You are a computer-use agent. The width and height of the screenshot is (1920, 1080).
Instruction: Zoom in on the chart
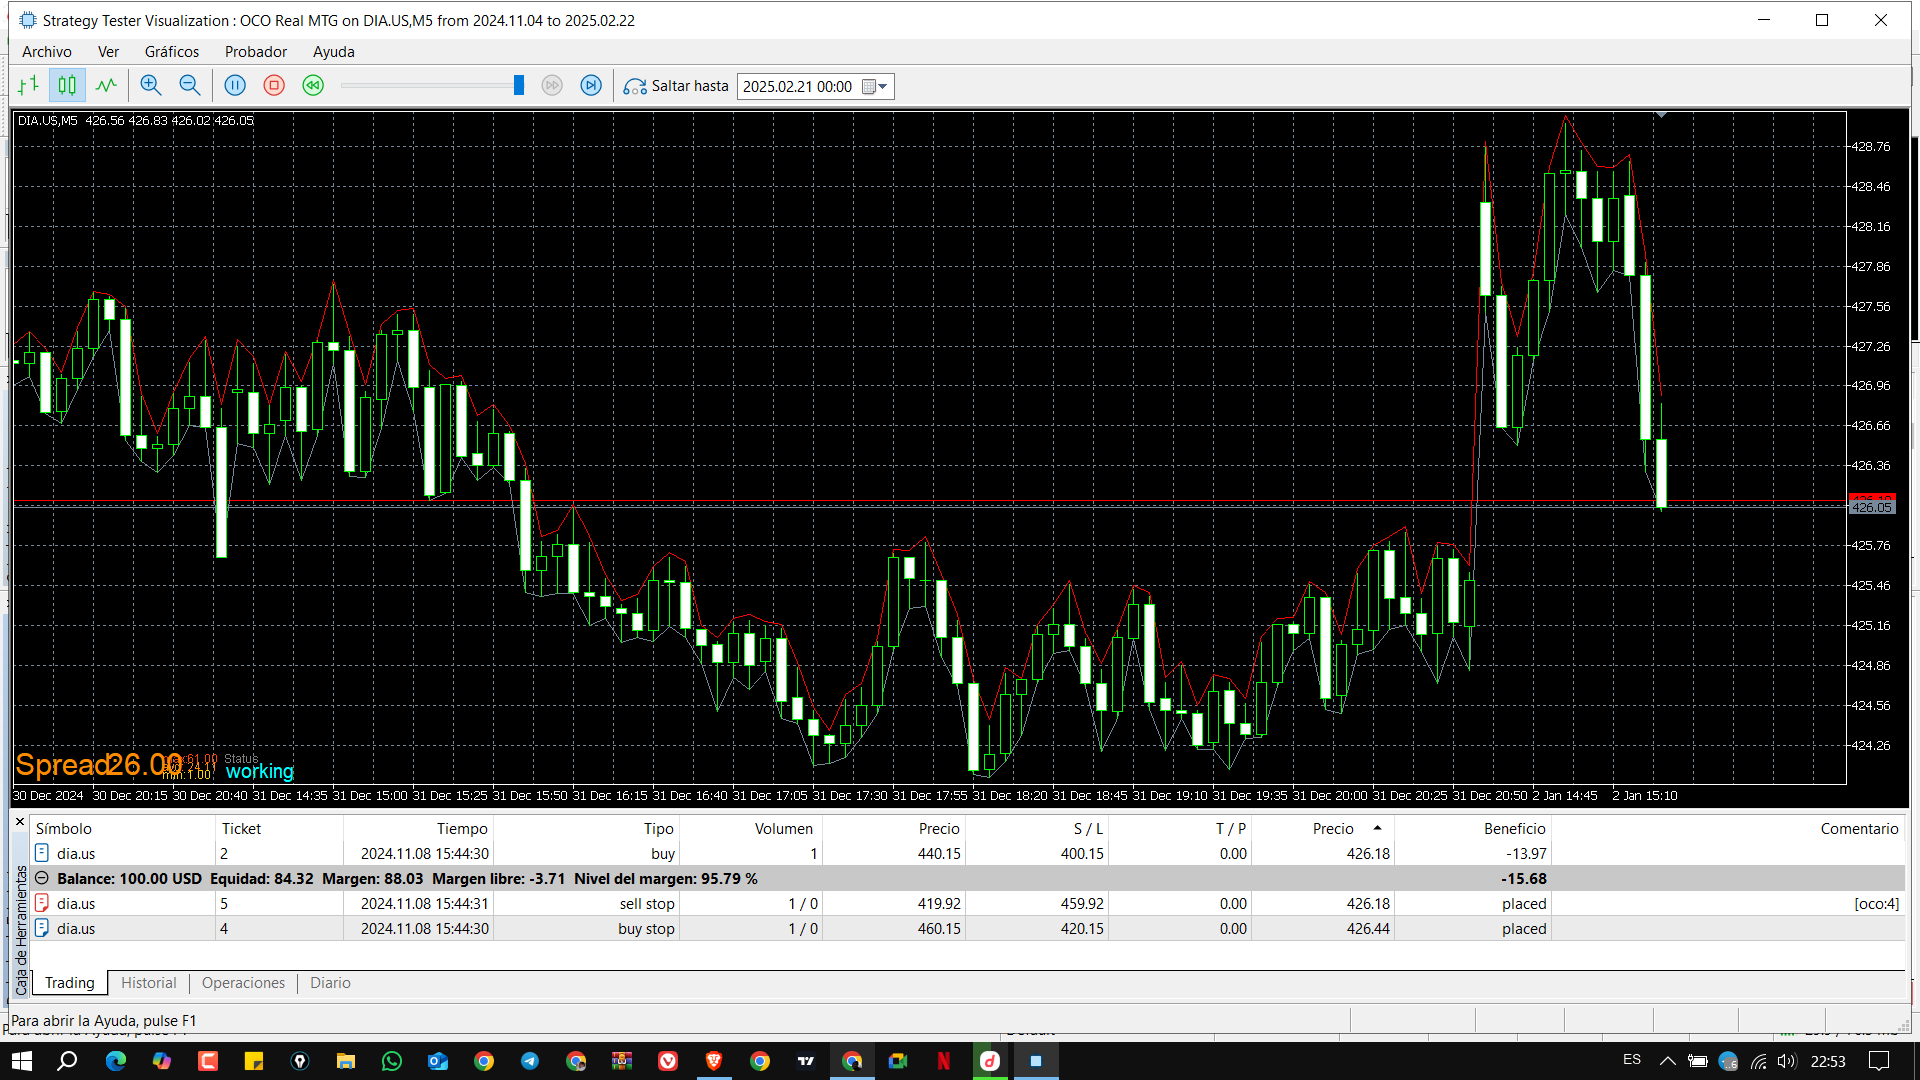151,86
